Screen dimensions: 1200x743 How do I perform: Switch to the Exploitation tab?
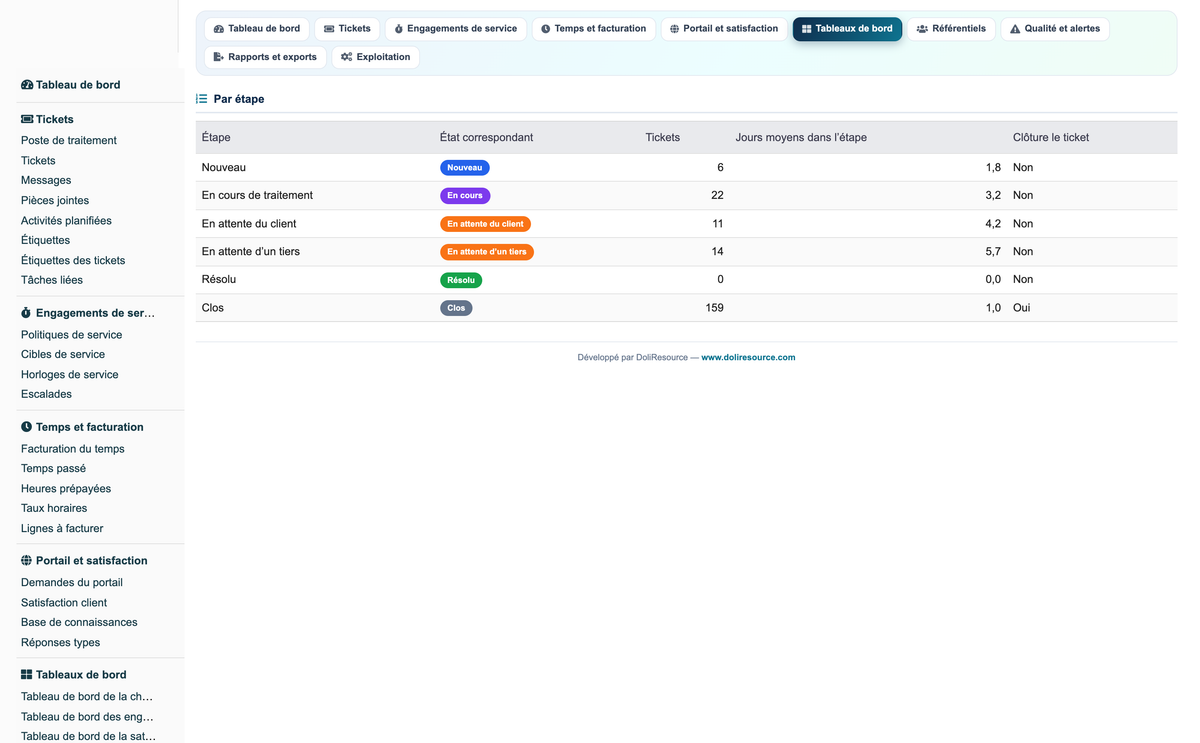click(x=376, y=57)
